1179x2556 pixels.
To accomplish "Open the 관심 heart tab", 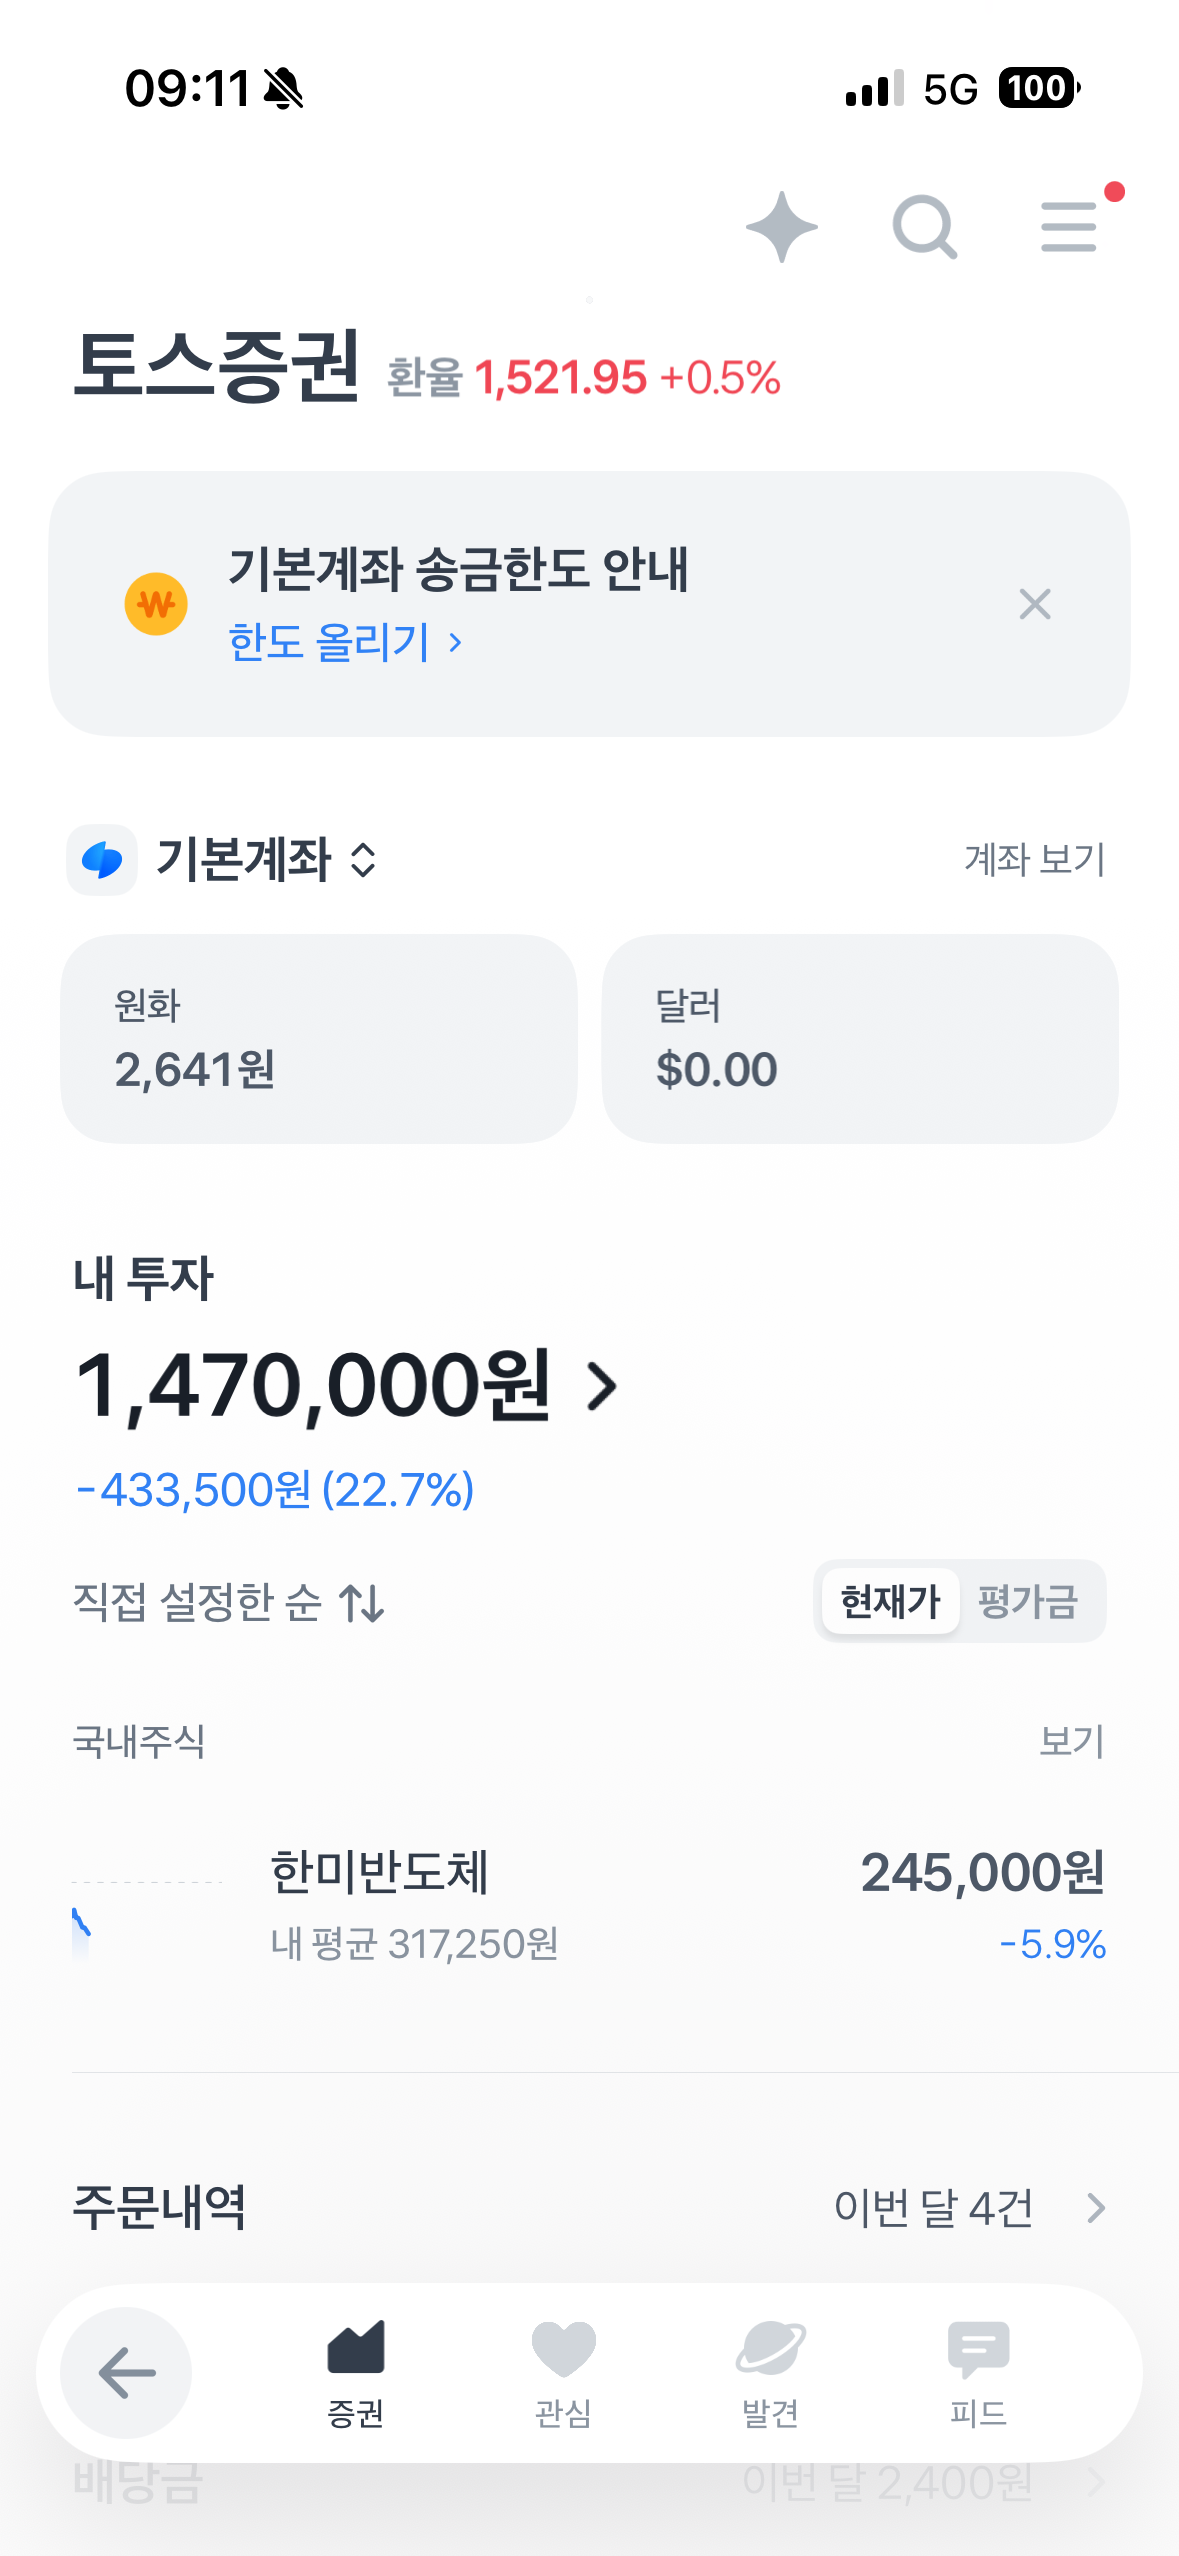I will (x=563, y=2372).
